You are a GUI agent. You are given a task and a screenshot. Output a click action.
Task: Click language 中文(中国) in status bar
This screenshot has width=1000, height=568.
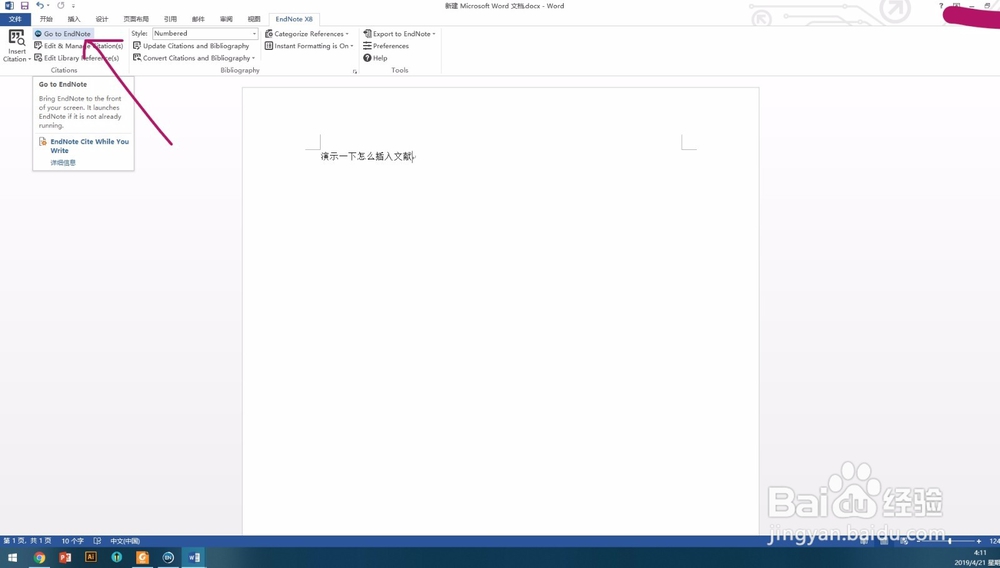tap(125, 541)
